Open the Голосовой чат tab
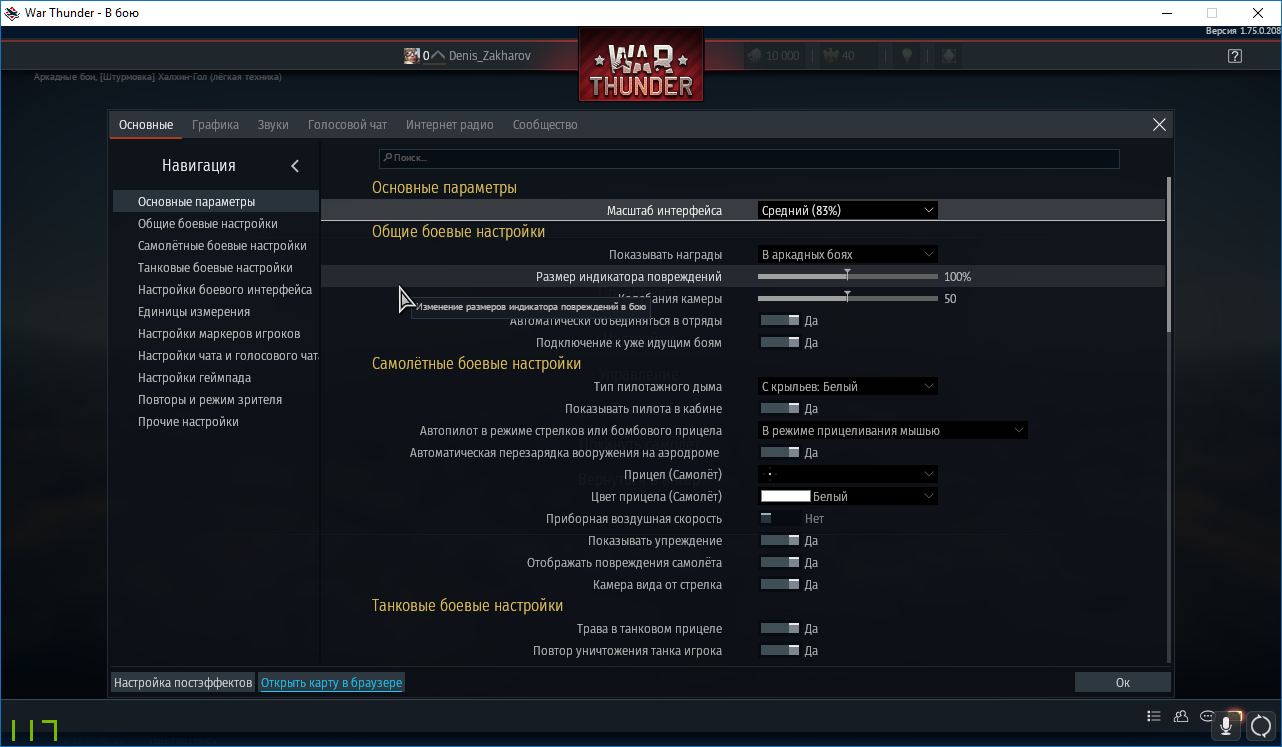 coord(347,125)
